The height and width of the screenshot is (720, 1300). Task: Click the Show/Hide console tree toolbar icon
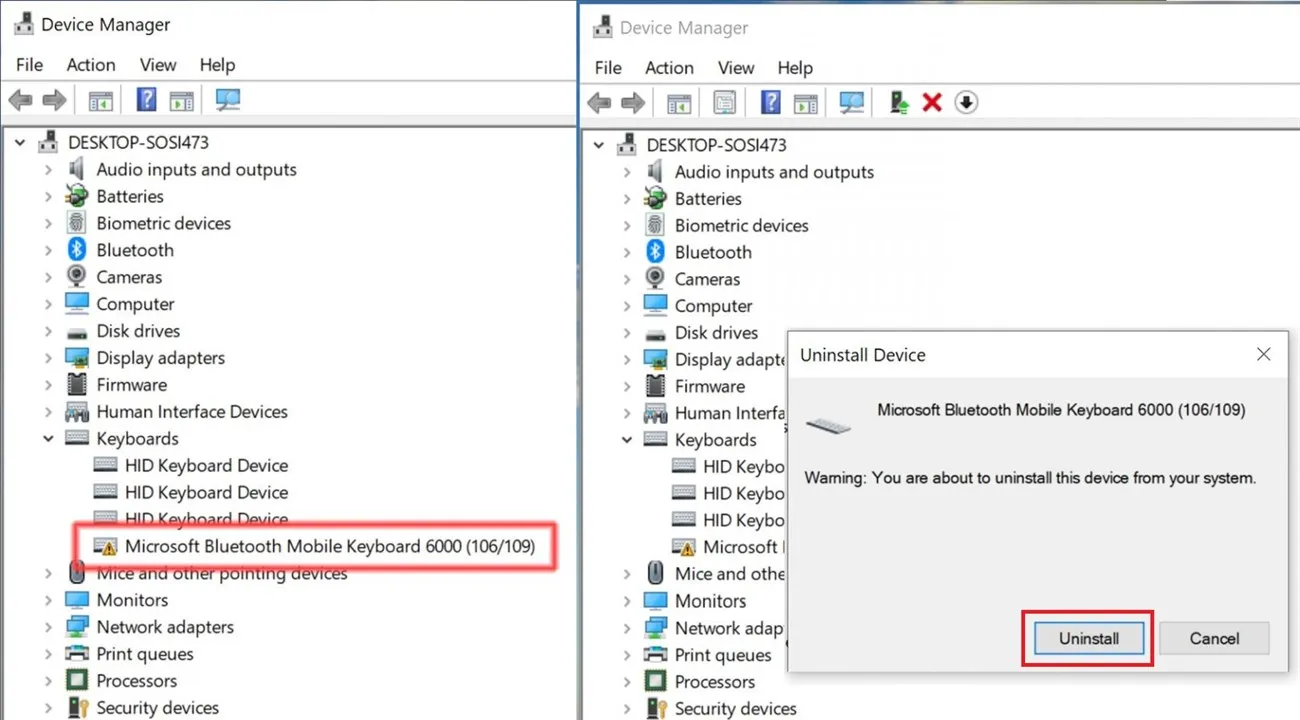tap(678, 101)
